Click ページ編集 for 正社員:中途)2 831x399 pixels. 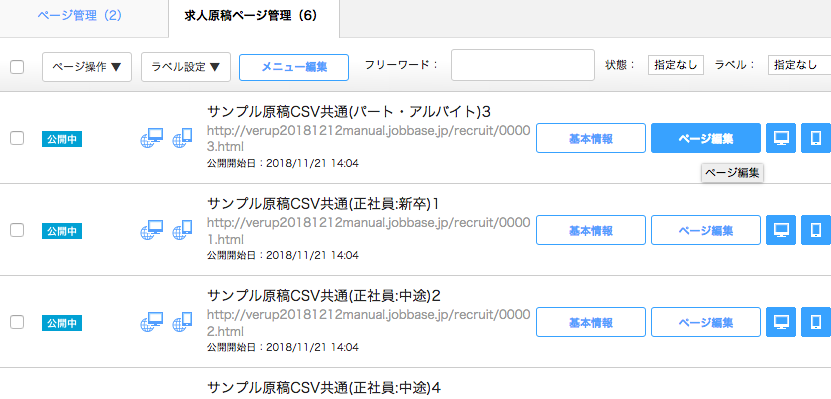coord(706,322)
